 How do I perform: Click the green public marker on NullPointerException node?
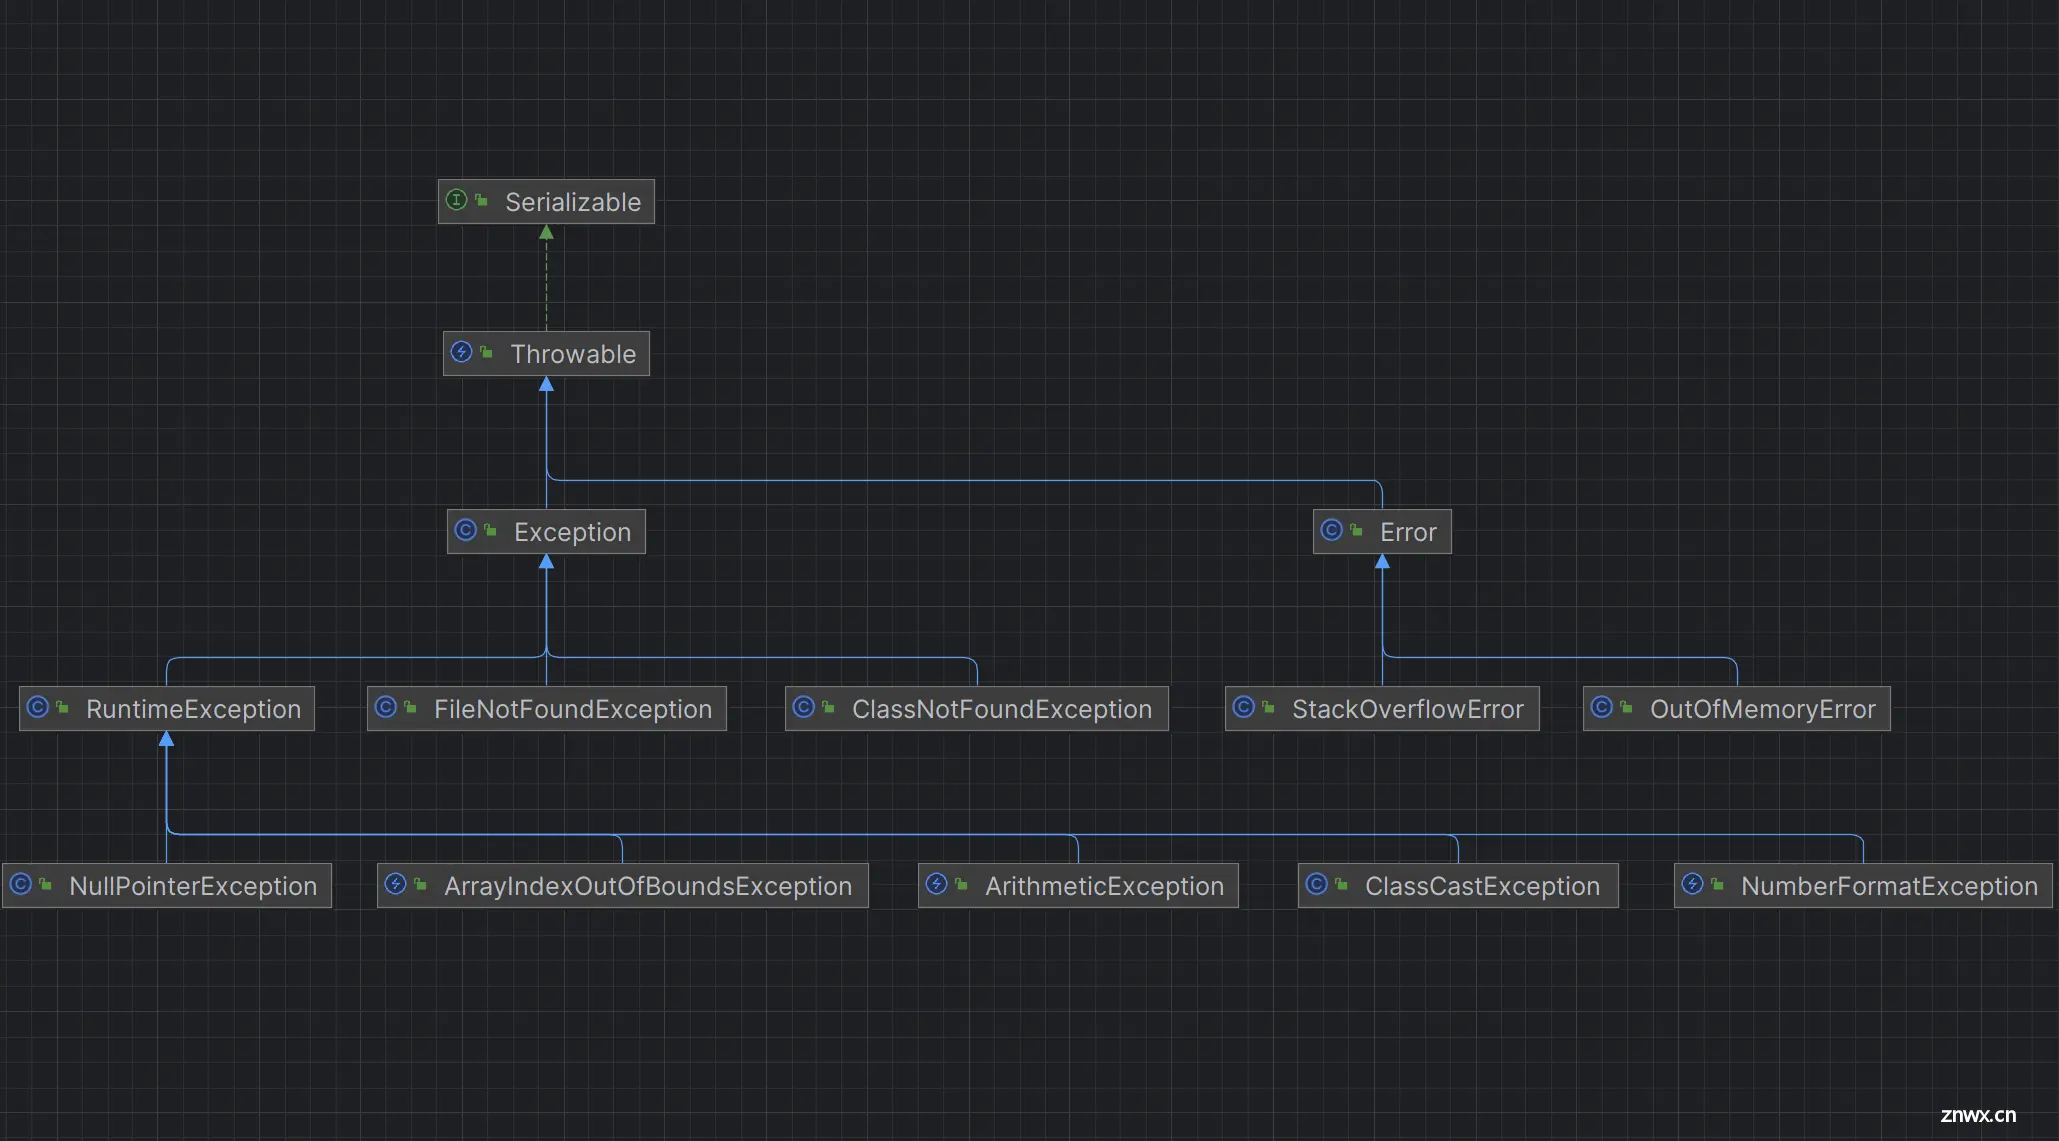45,884
